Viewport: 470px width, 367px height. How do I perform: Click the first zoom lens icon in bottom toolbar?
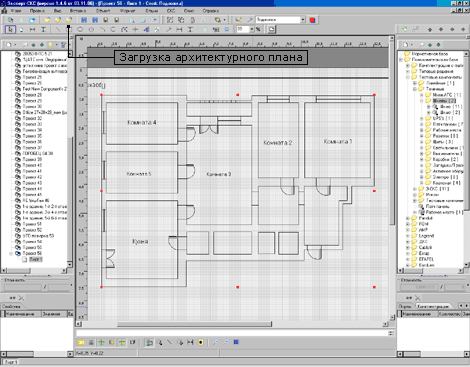pos(215,342)
